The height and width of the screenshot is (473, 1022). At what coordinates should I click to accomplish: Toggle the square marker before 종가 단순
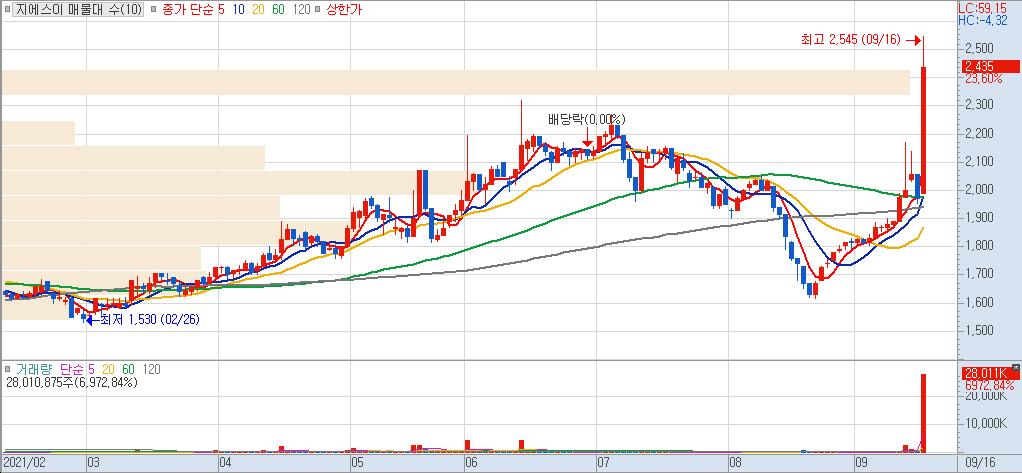[153, 10]
